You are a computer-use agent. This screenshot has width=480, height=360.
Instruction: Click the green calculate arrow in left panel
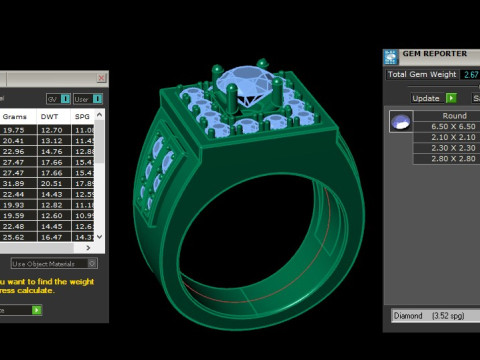click(x=37, y=310)
